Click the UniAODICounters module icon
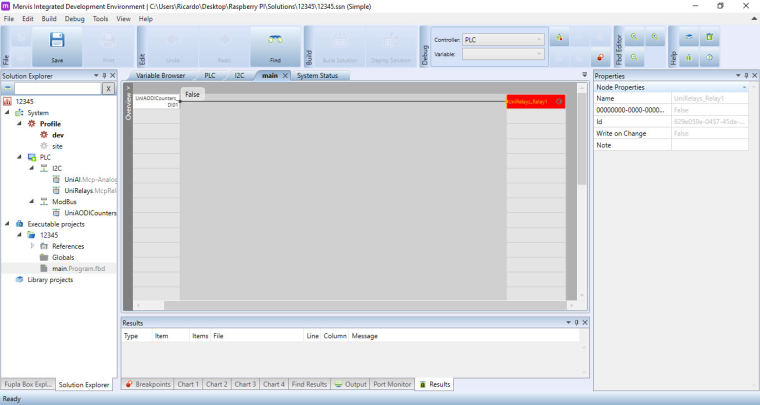This screenshot has height=405, width=760. point(57,212)
